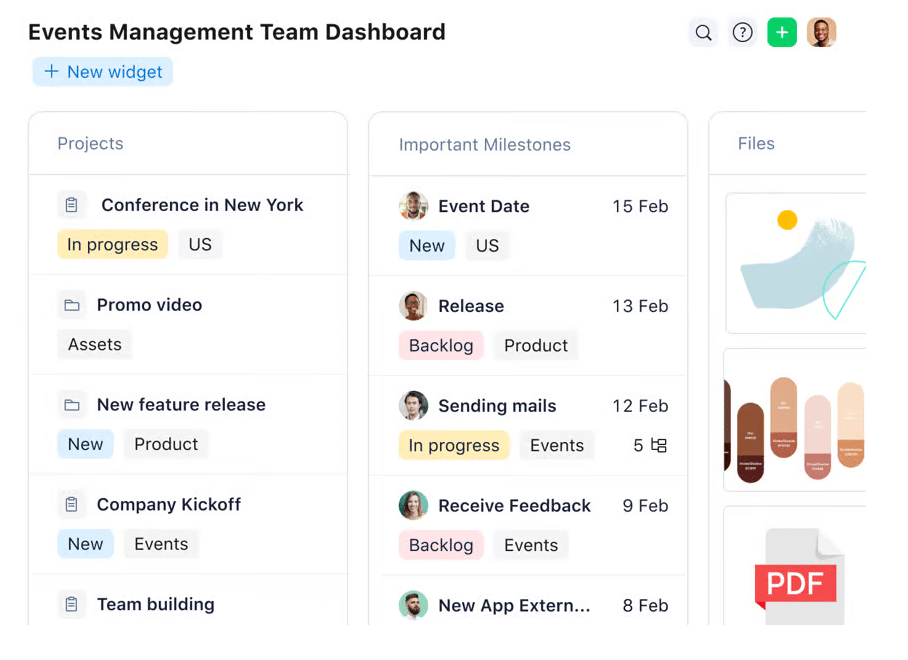Open the Sending mails milestone
The height and width of the screenshot is (660, 908).
(x=497, y=405)
